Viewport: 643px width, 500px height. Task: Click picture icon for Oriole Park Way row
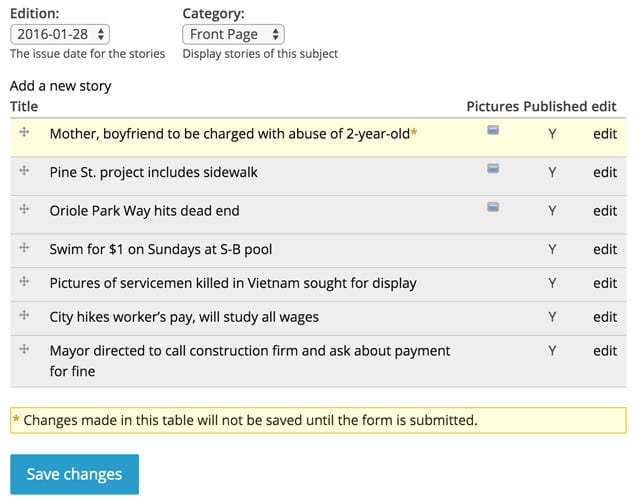tap(493, 207)
